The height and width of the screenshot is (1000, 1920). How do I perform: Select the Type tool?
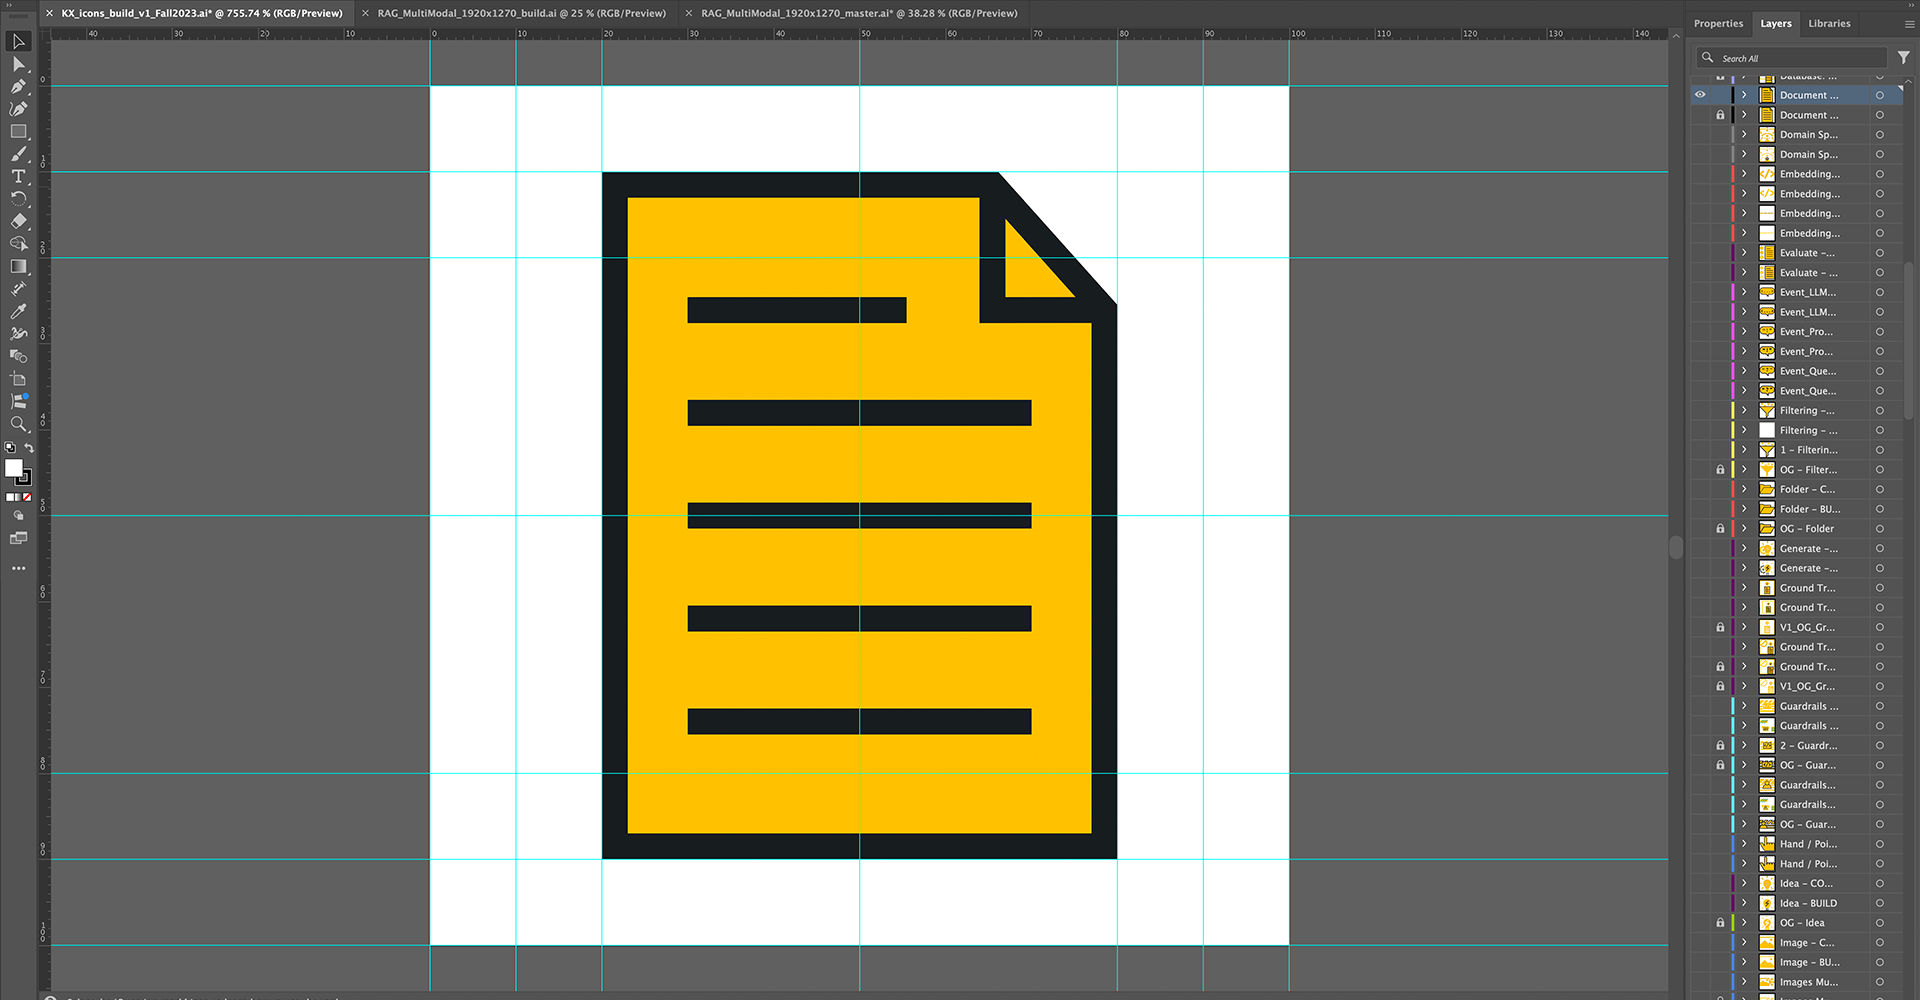click(18, 176)
